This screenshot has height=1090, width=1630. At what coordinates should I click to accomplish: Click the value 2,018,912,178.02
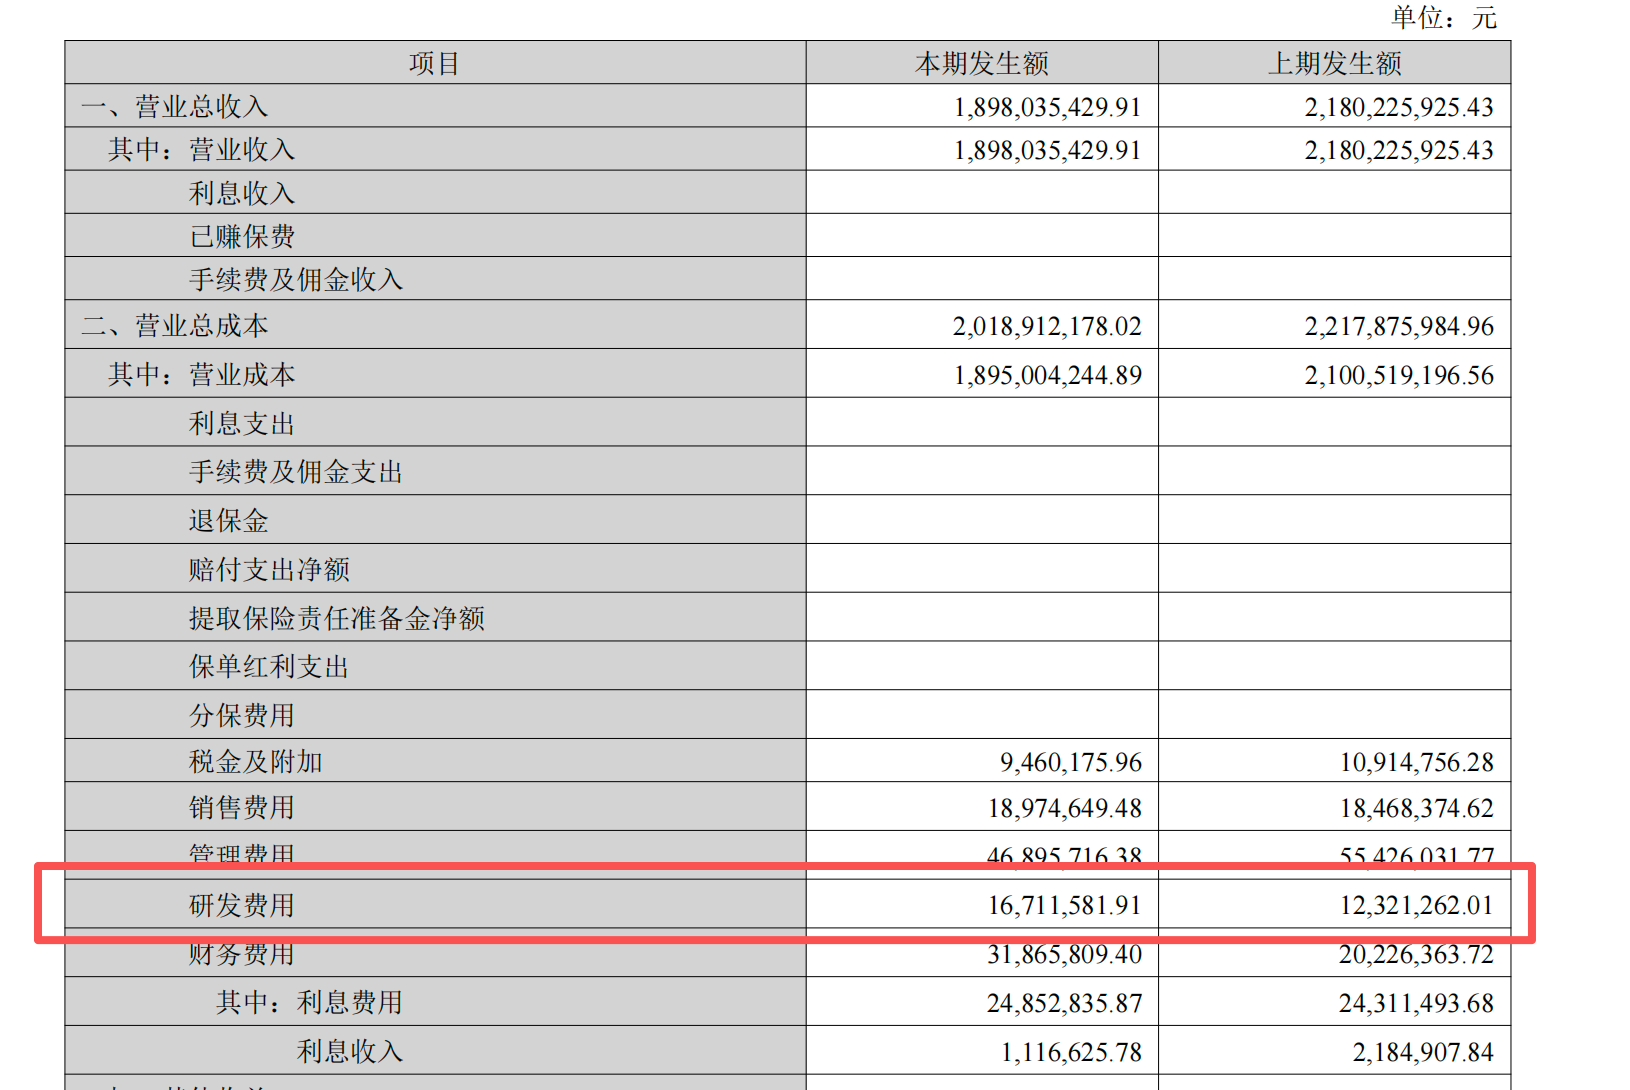pyautogui.click(x=1047, y=326)
